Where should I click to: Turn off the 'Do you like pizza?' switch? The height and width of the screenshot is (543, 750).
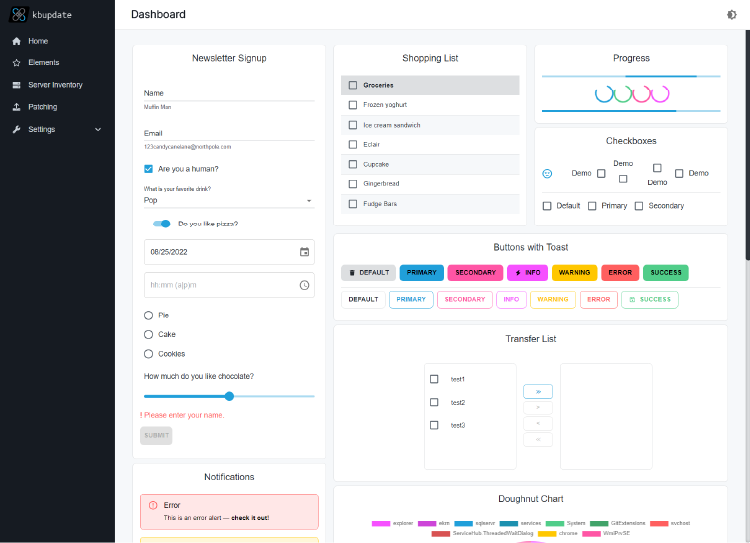coord(162,224)
